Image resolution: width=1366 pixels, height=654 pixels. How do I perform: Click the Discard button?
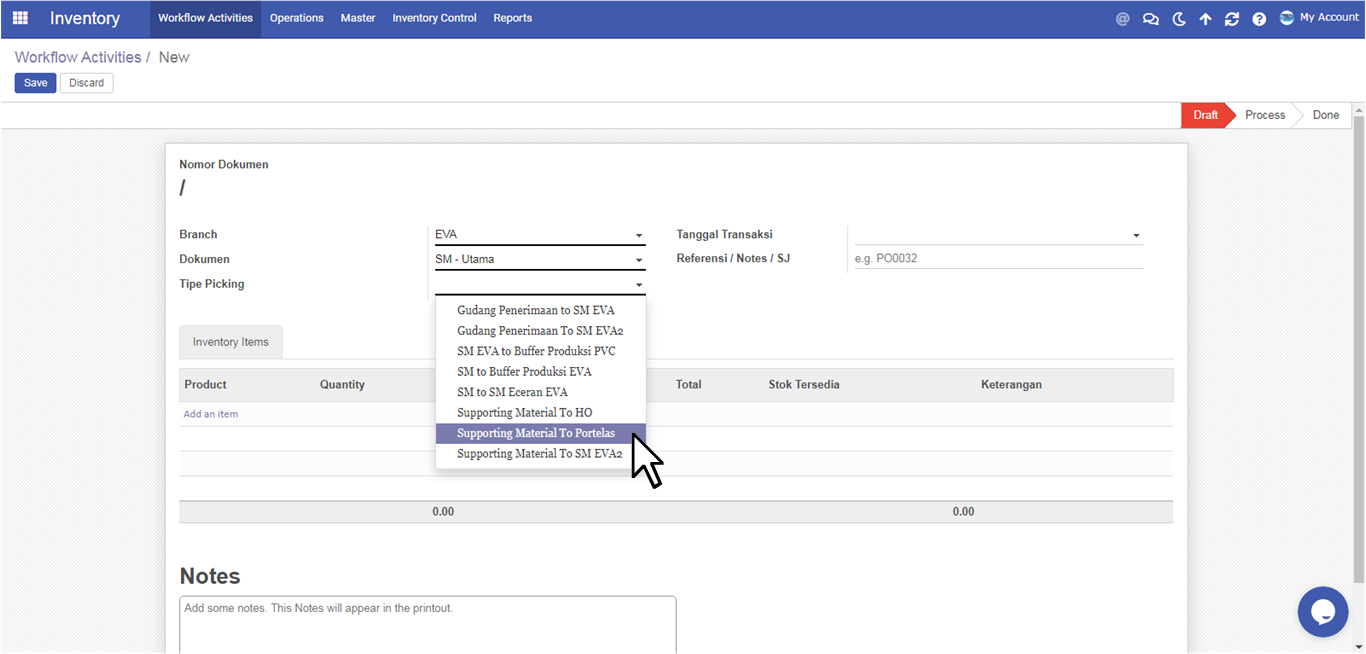tap(87, 83)
